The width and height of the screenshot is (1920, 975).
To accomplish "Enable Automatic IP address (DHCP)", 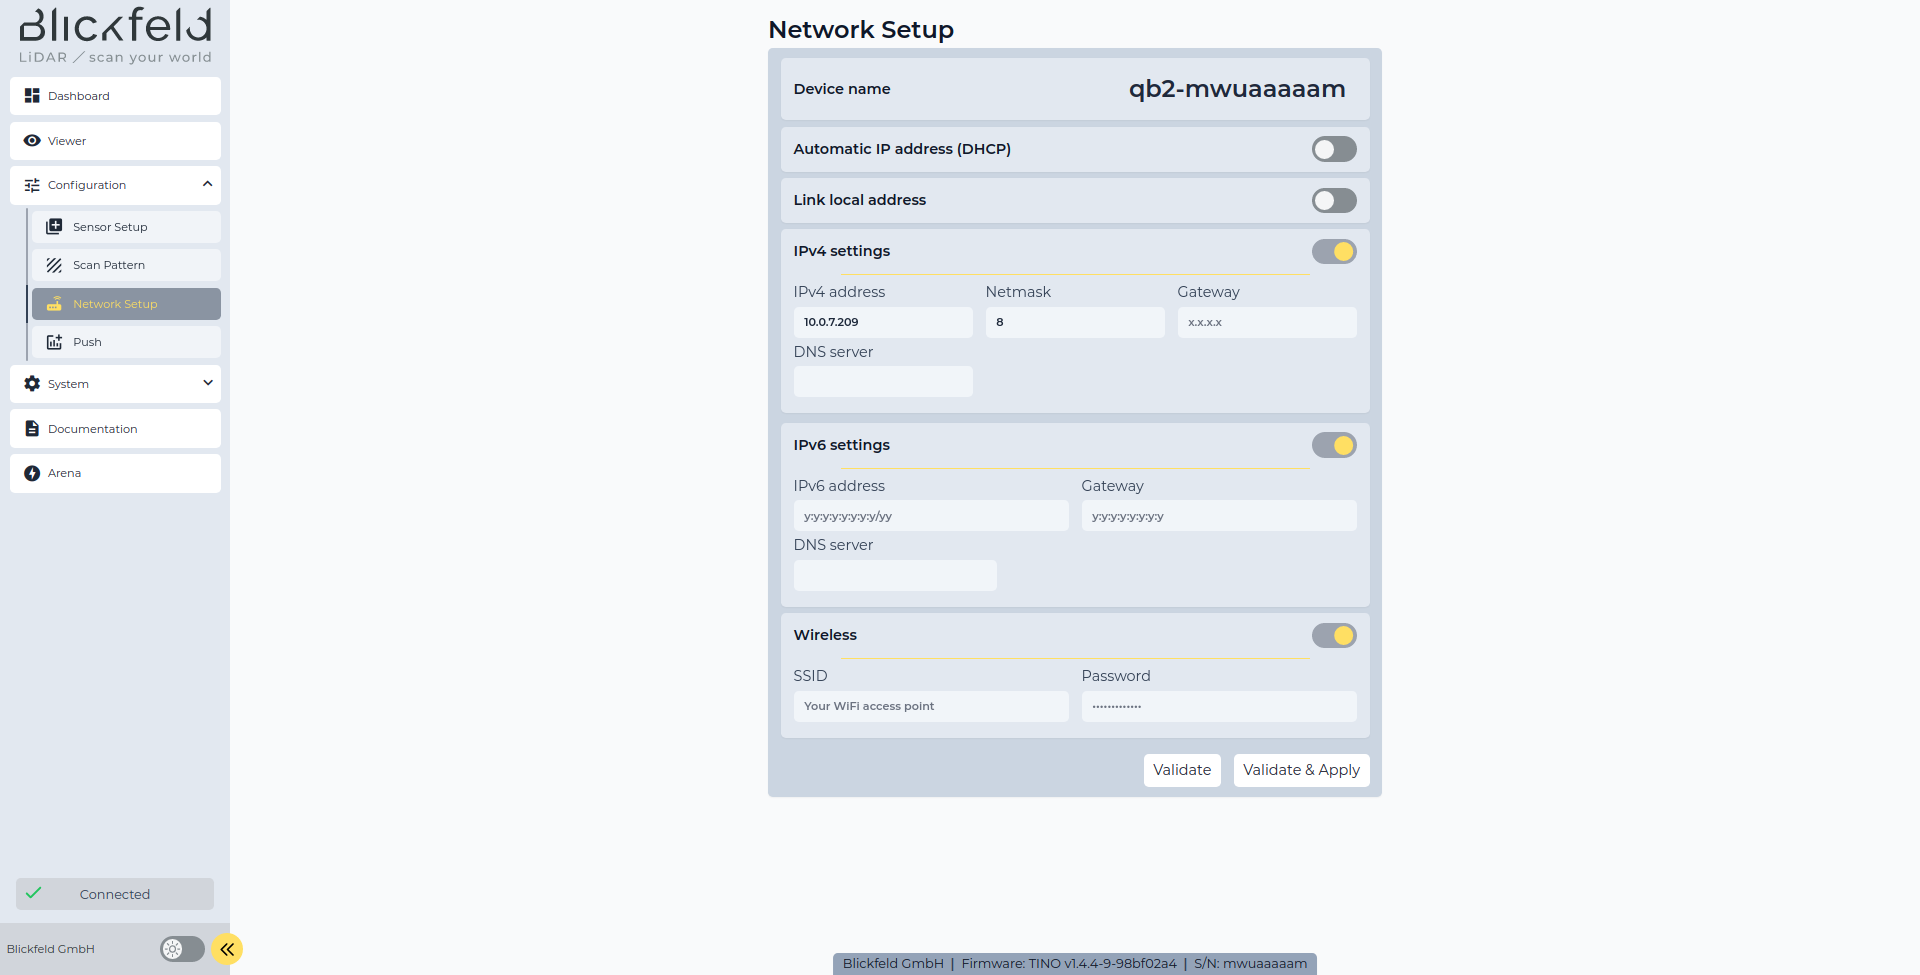I will pos(1333,149).
